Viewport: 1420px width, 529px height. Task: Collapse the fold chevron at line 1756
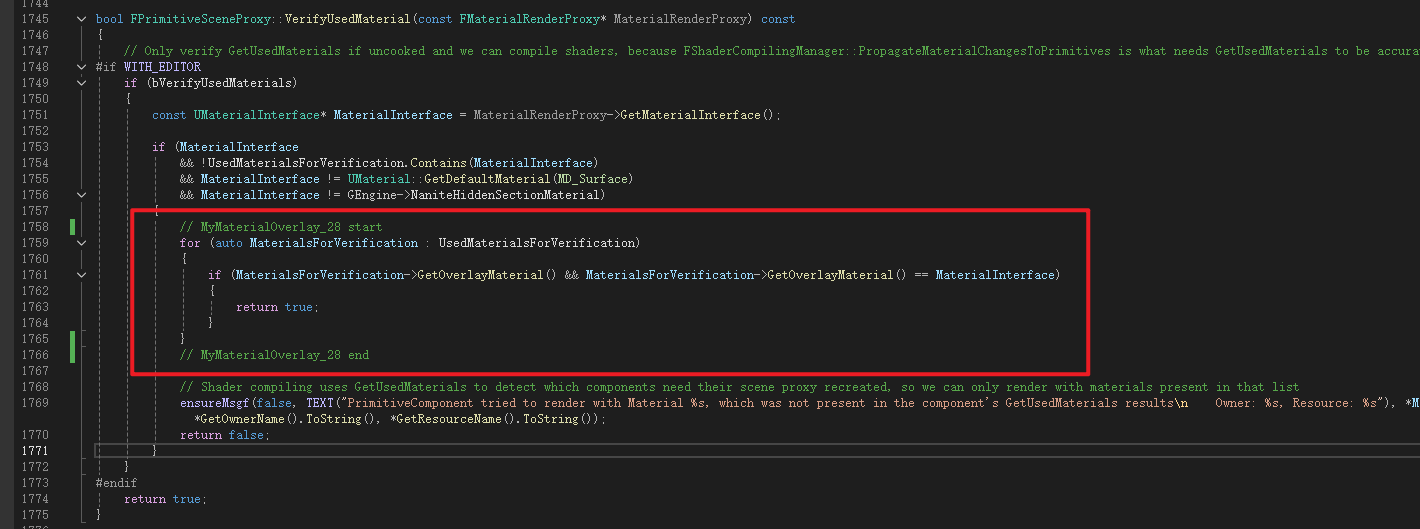click(81, 195)
